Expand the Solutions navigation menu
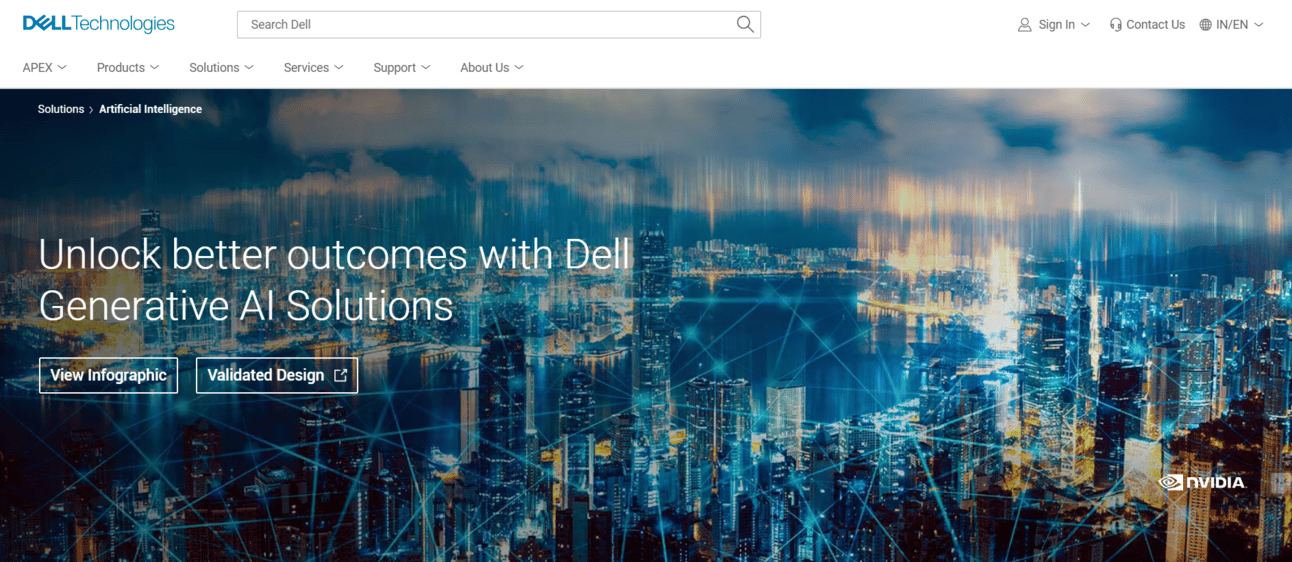Screen dimensions: 1292x562 222,67
